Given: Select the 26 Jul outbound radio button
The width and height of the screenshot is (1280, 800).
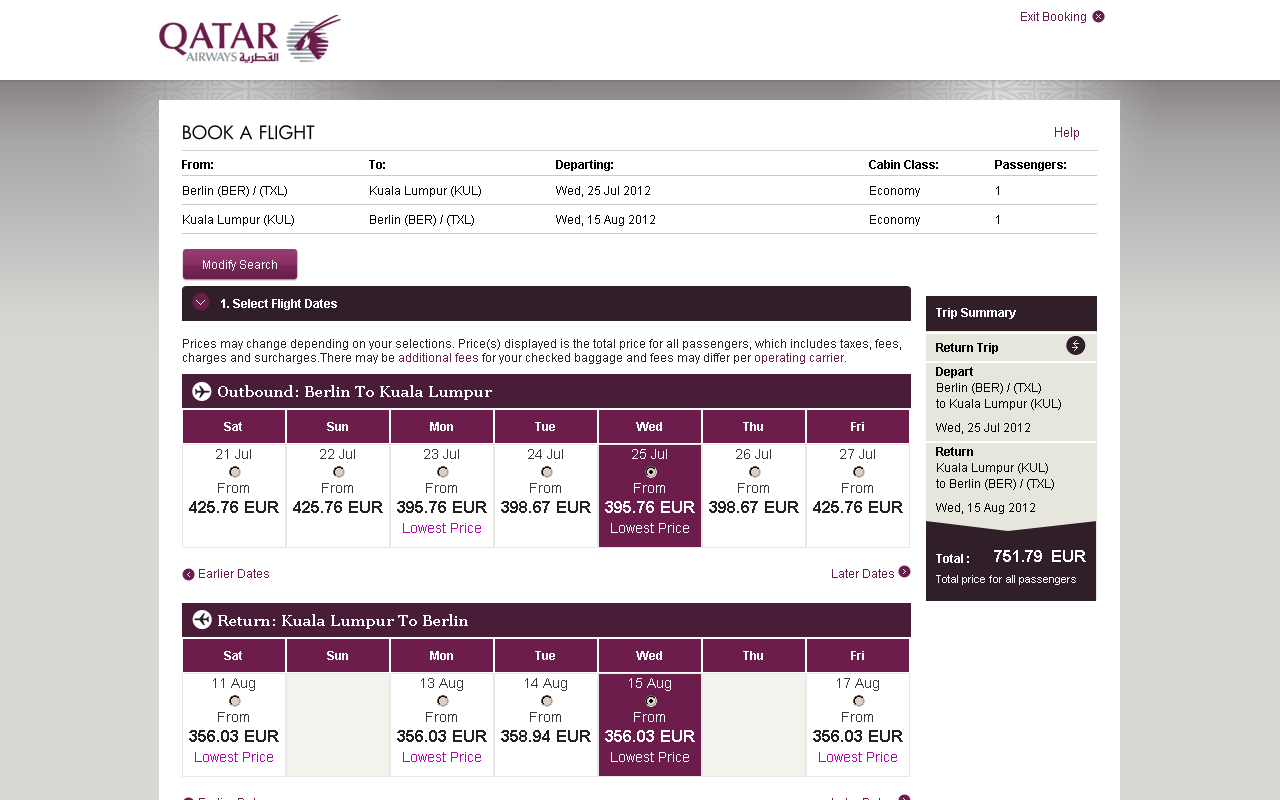Looking at the screenshot, I should click(x=754, y=472).
